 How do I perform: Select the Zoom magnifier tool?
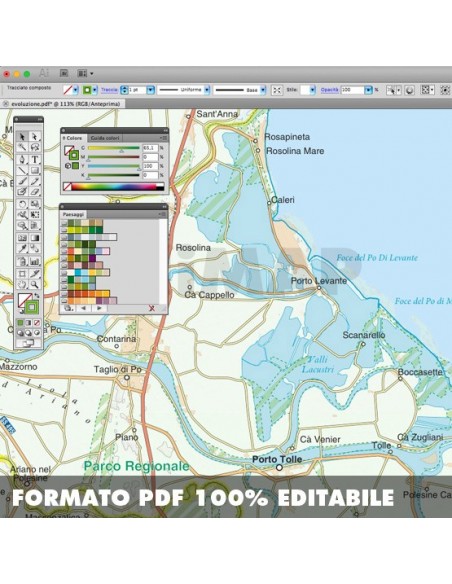(35, 285)
